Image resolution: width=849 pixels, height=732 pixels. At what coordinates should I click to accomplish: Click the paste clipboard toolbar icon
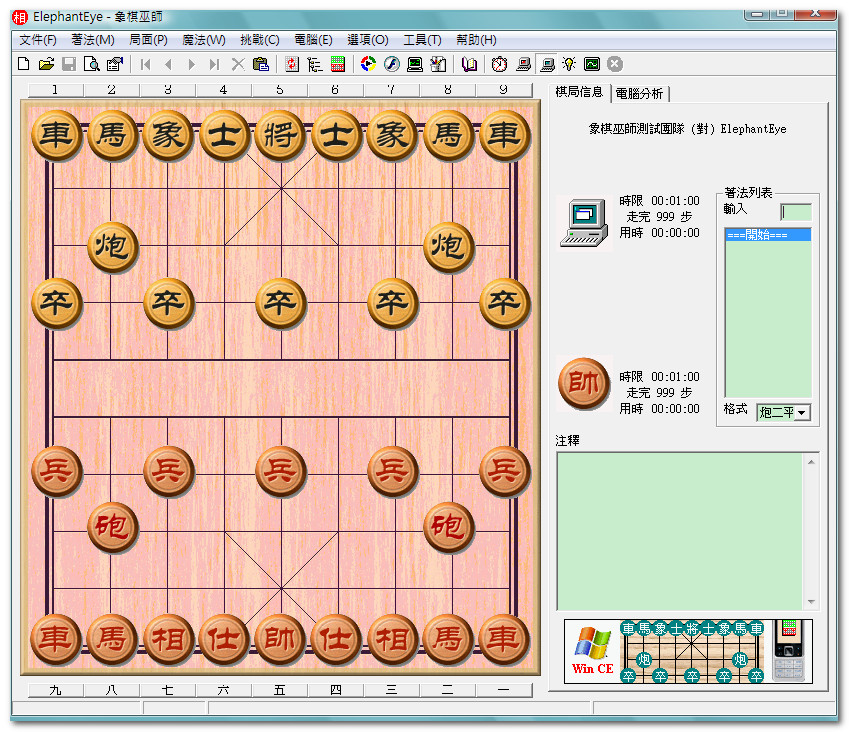tap(261, 64)
